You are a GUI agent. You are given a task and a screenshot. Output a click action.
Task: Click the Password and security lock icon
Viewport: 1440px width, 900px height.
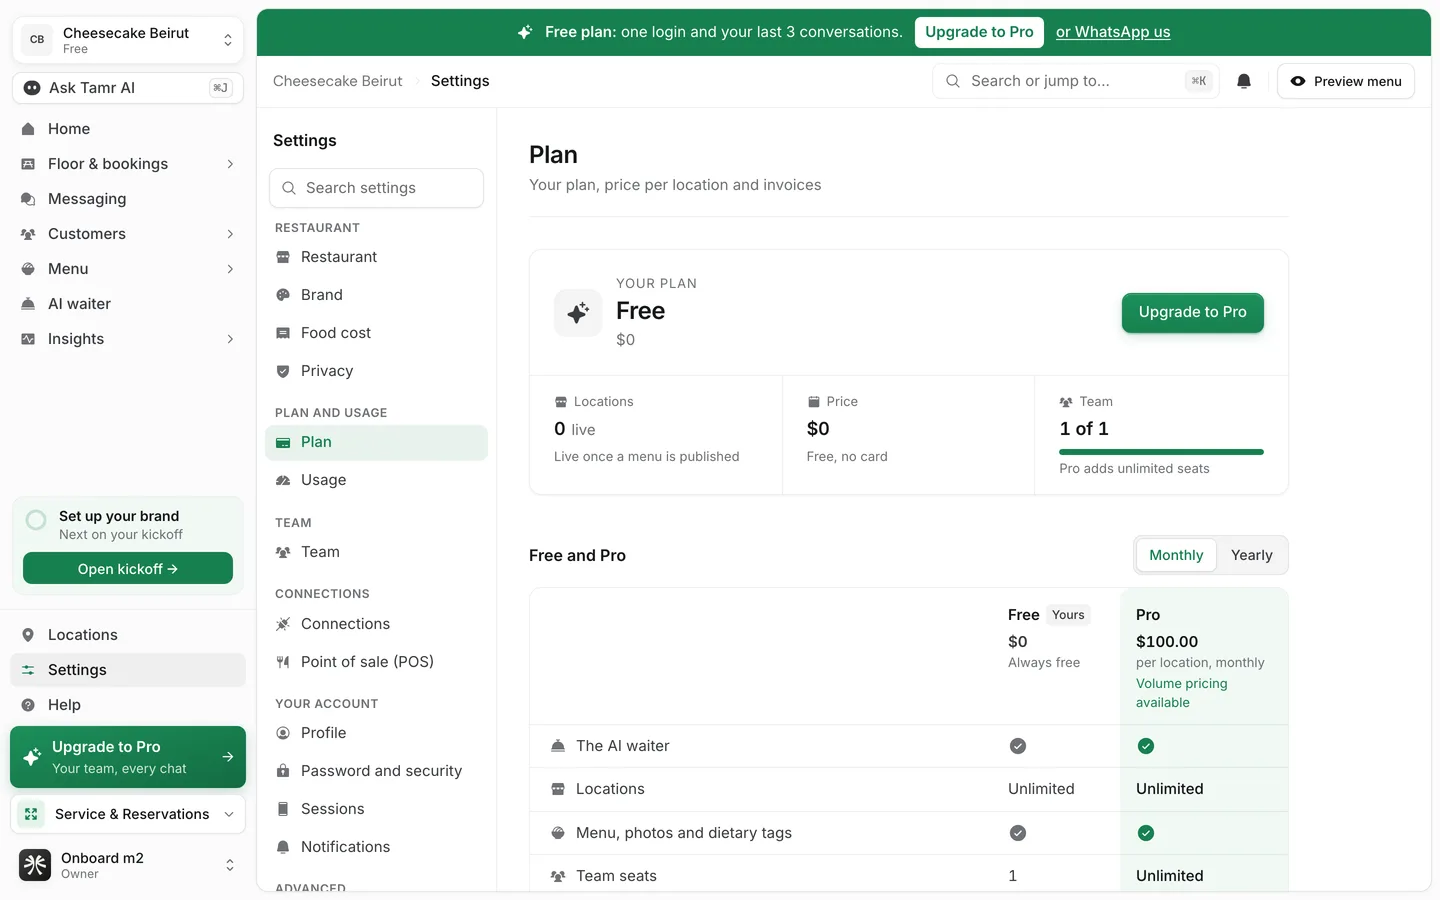(283, 771)
